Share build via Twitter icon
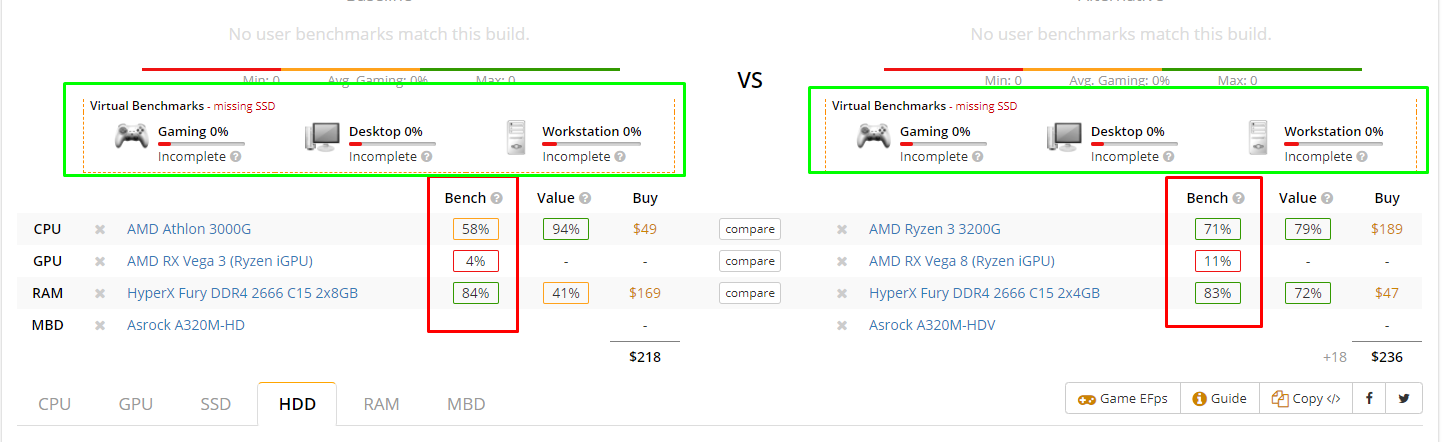The height and width of the screenshot is (442, 1449). (x=1404, y=398)
